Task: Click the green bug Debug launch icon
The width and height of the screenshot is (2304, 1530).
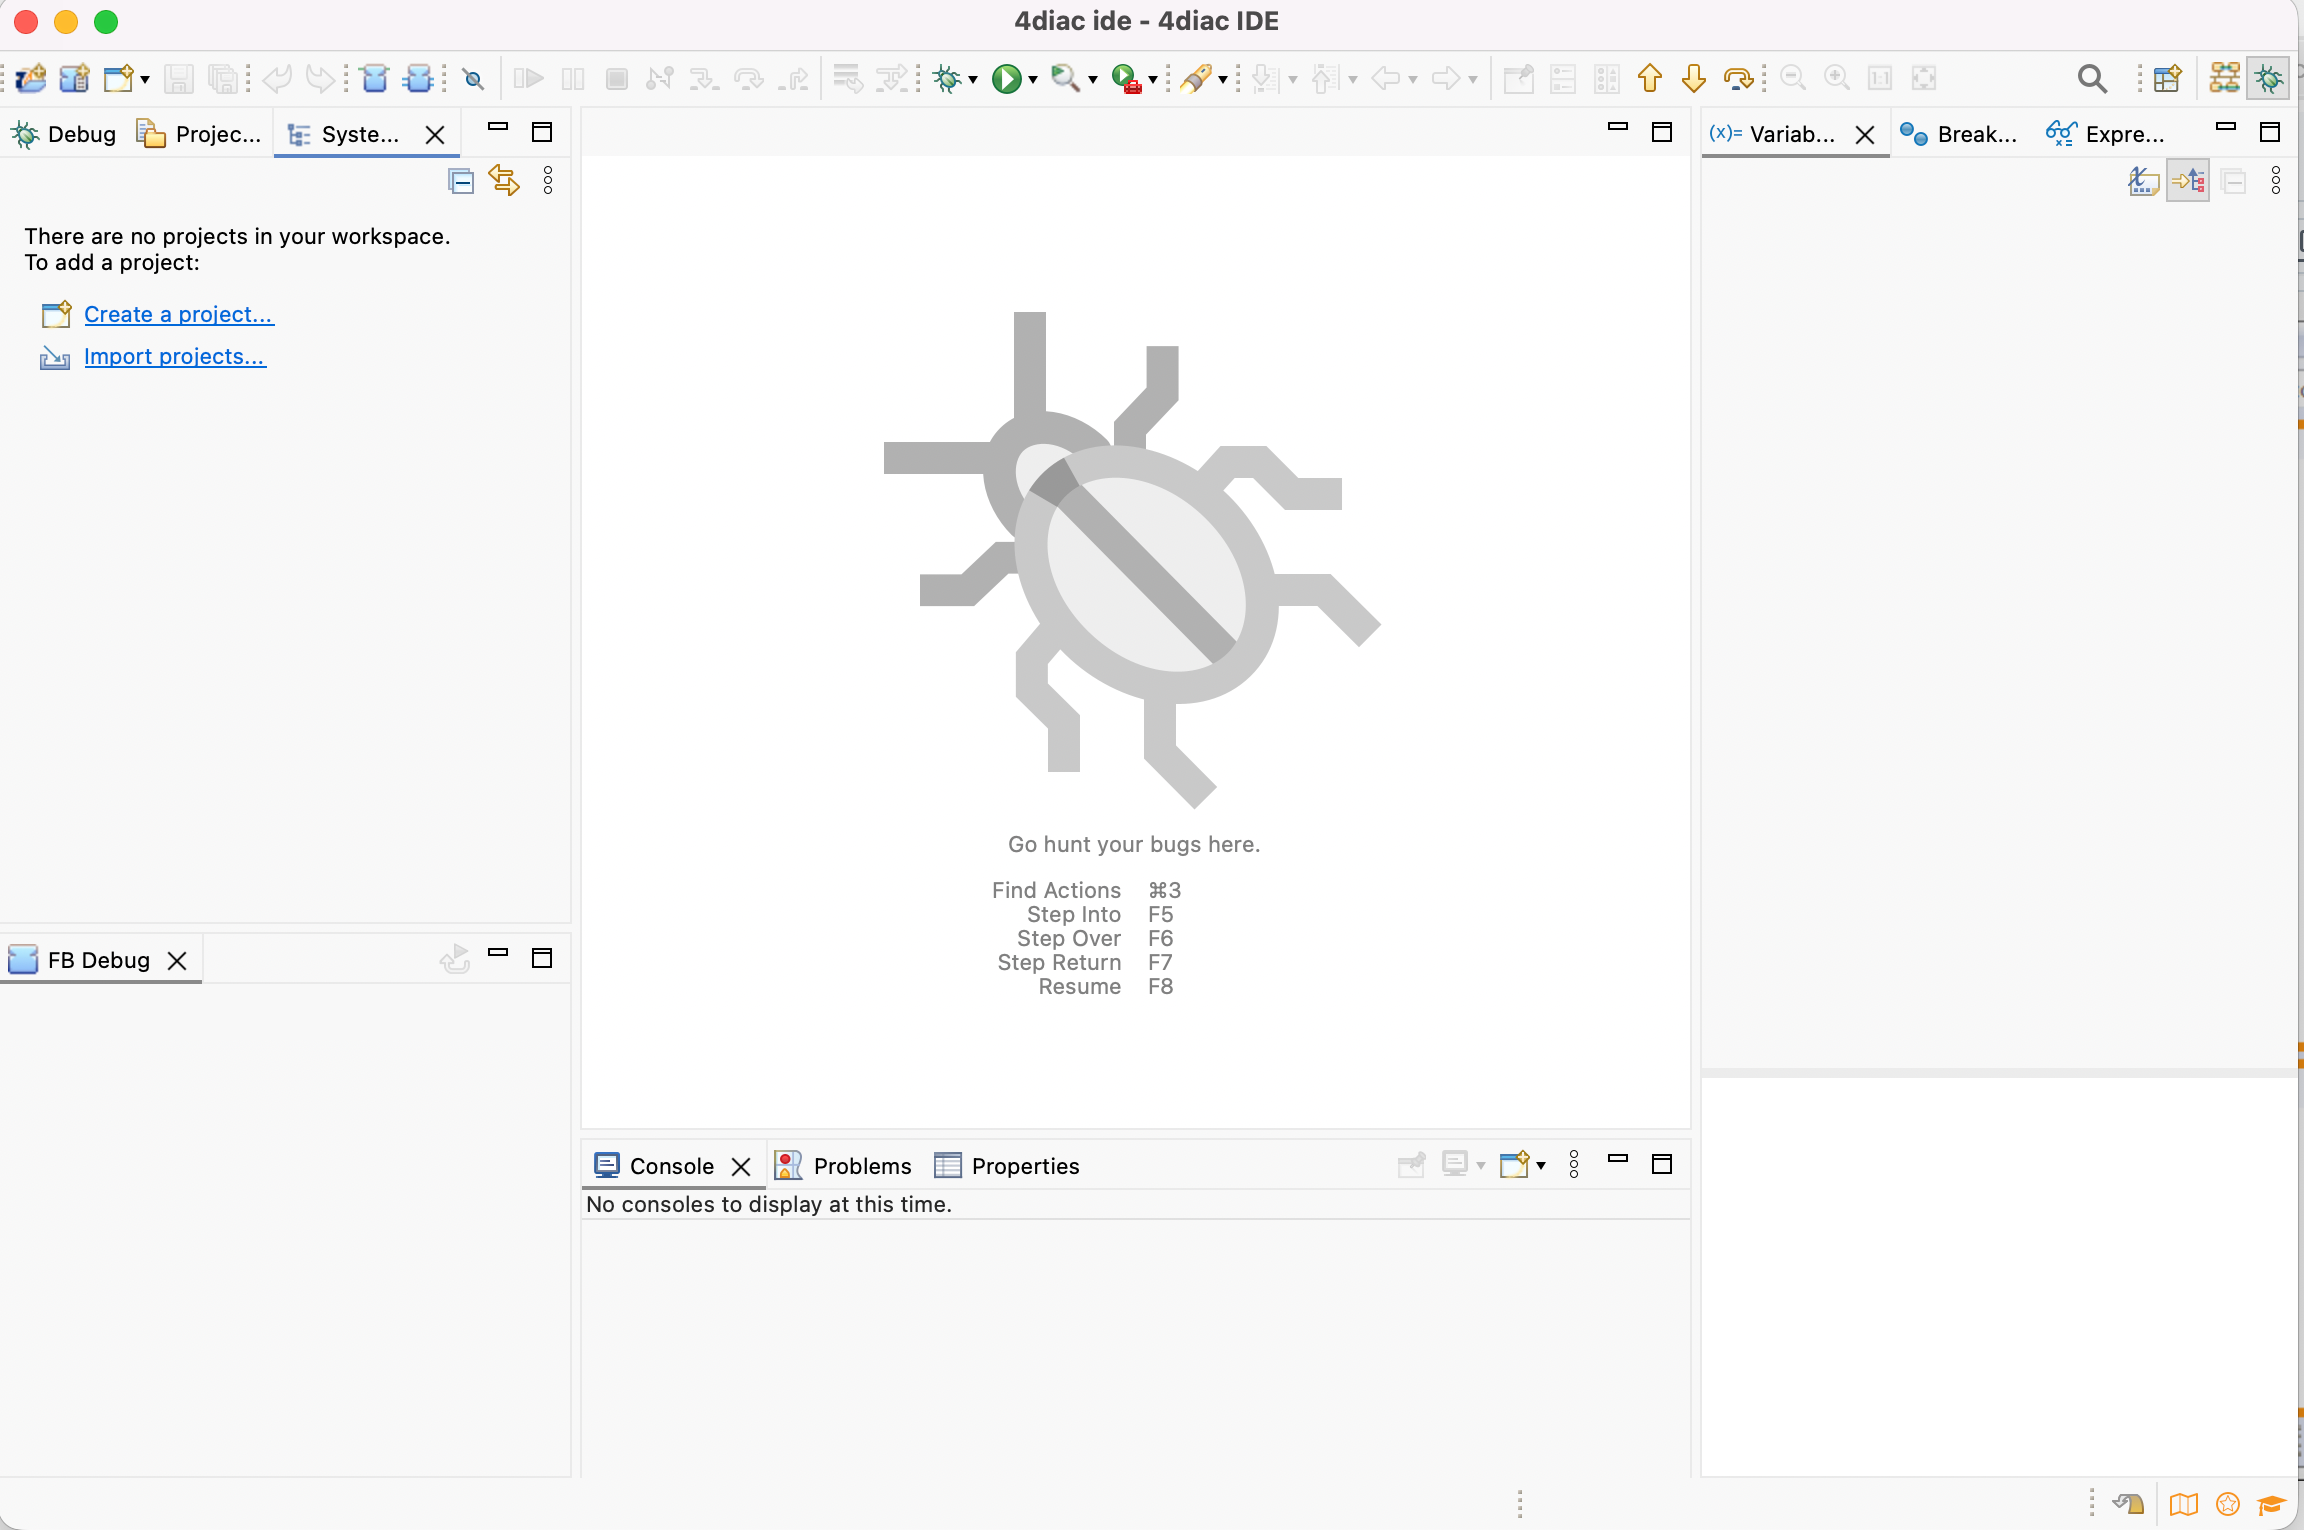Action: 946,78
